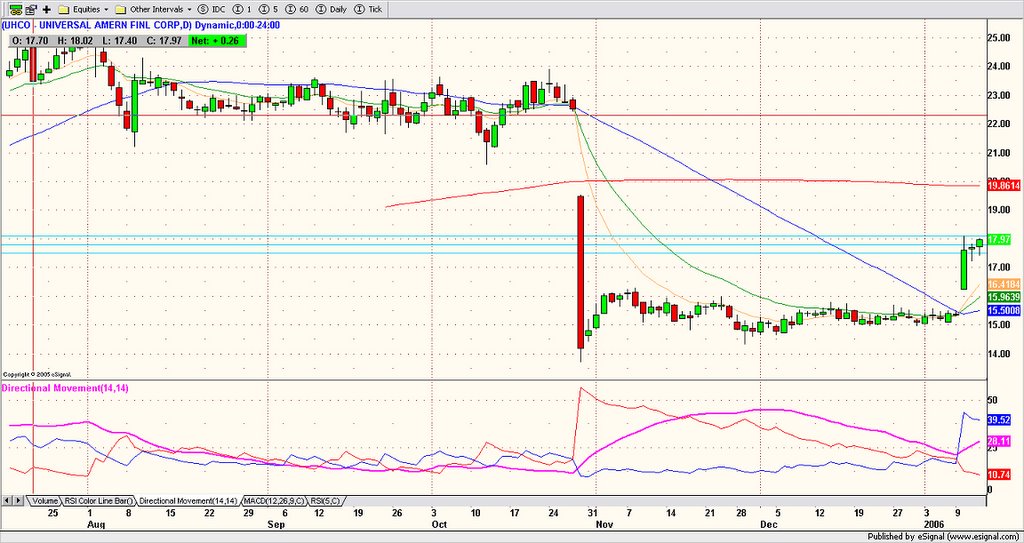
Task: Click the 'H: 18.02' high value
Action: click(x=74, y=41)
